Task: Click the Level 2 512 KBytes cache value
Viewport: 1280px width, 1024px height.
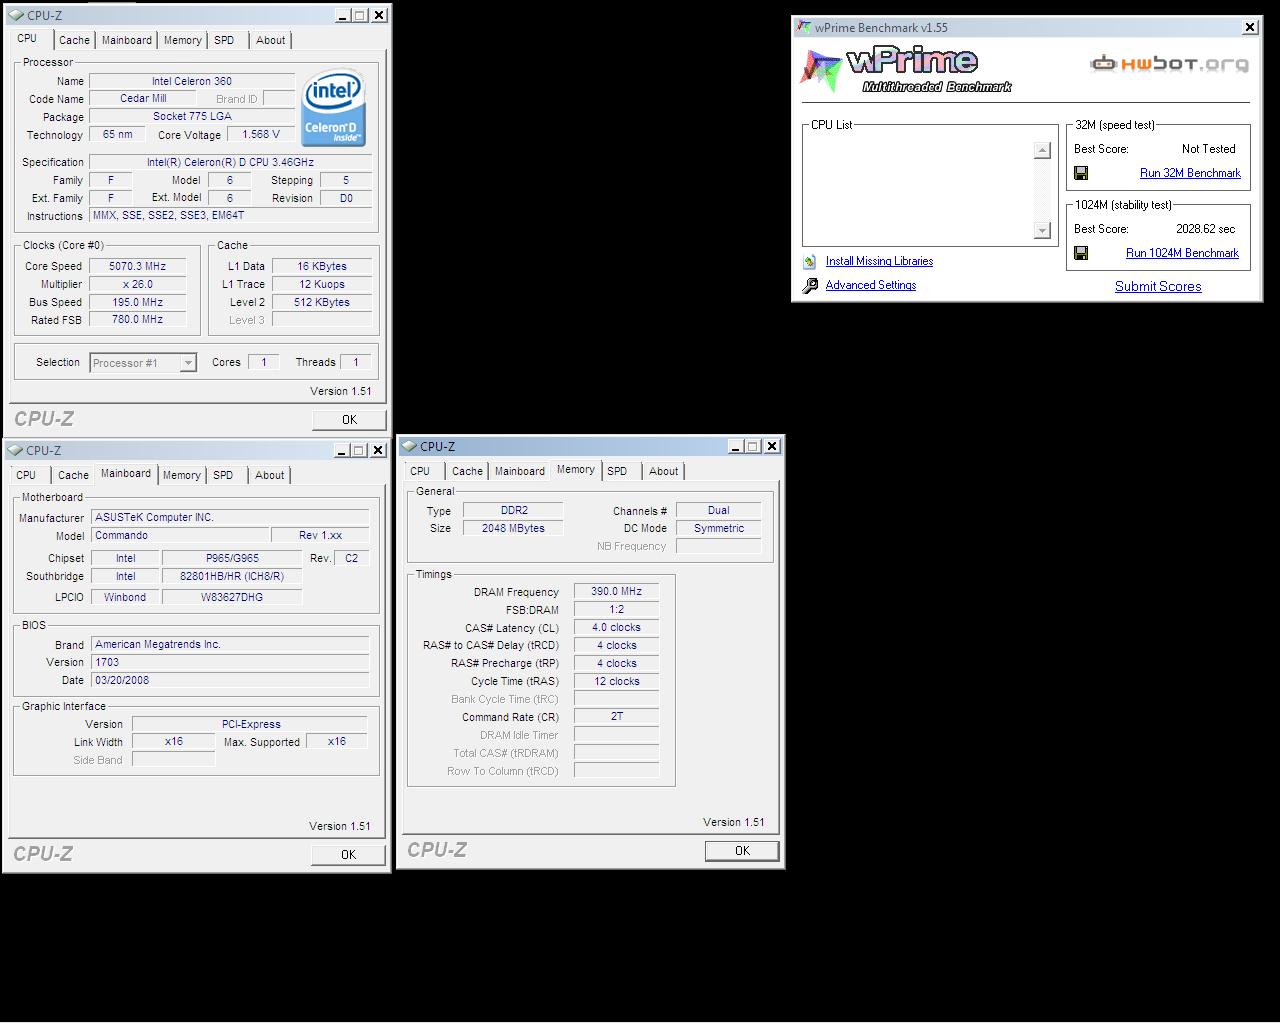Action: click(322, 302)
